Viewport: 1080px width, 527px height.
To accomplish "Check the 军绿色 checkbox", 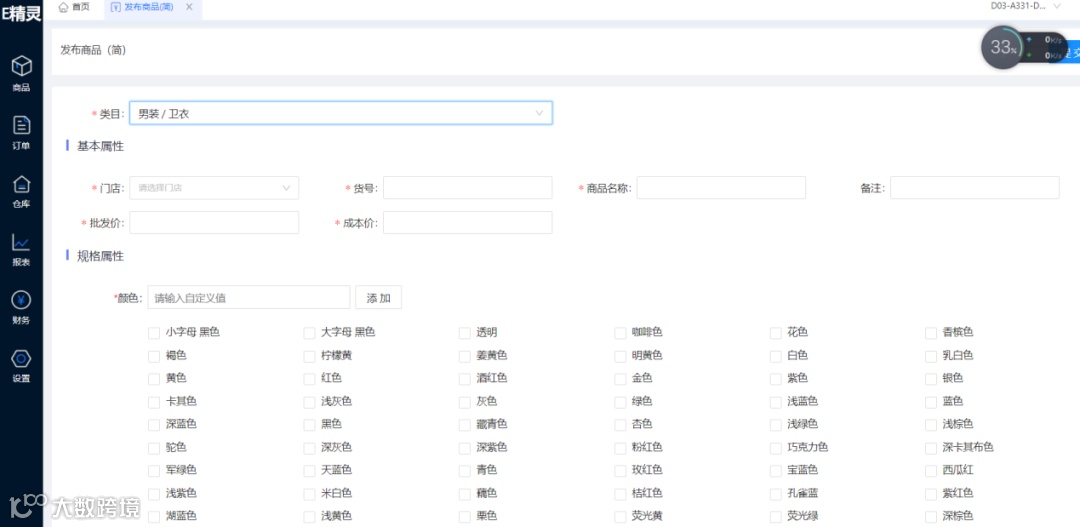I will pyautogui.click(x=154, y=471).
